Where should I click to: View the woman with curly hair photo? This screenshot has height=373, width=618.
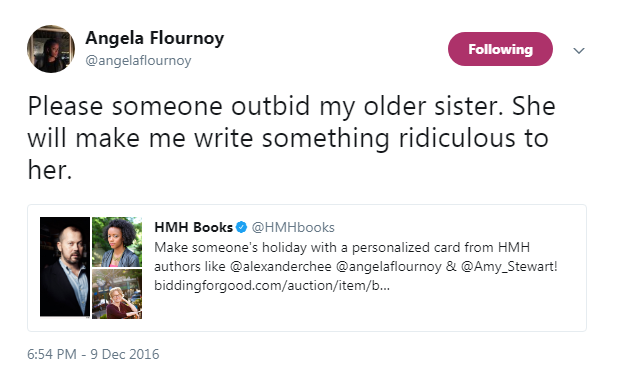(x=117, y=242)
